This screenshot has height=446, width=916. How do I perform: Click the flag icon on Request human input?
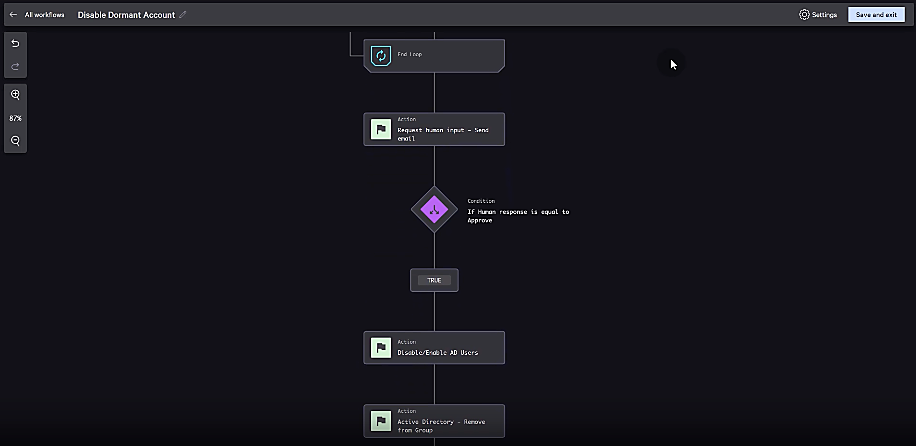click(380, 129)
